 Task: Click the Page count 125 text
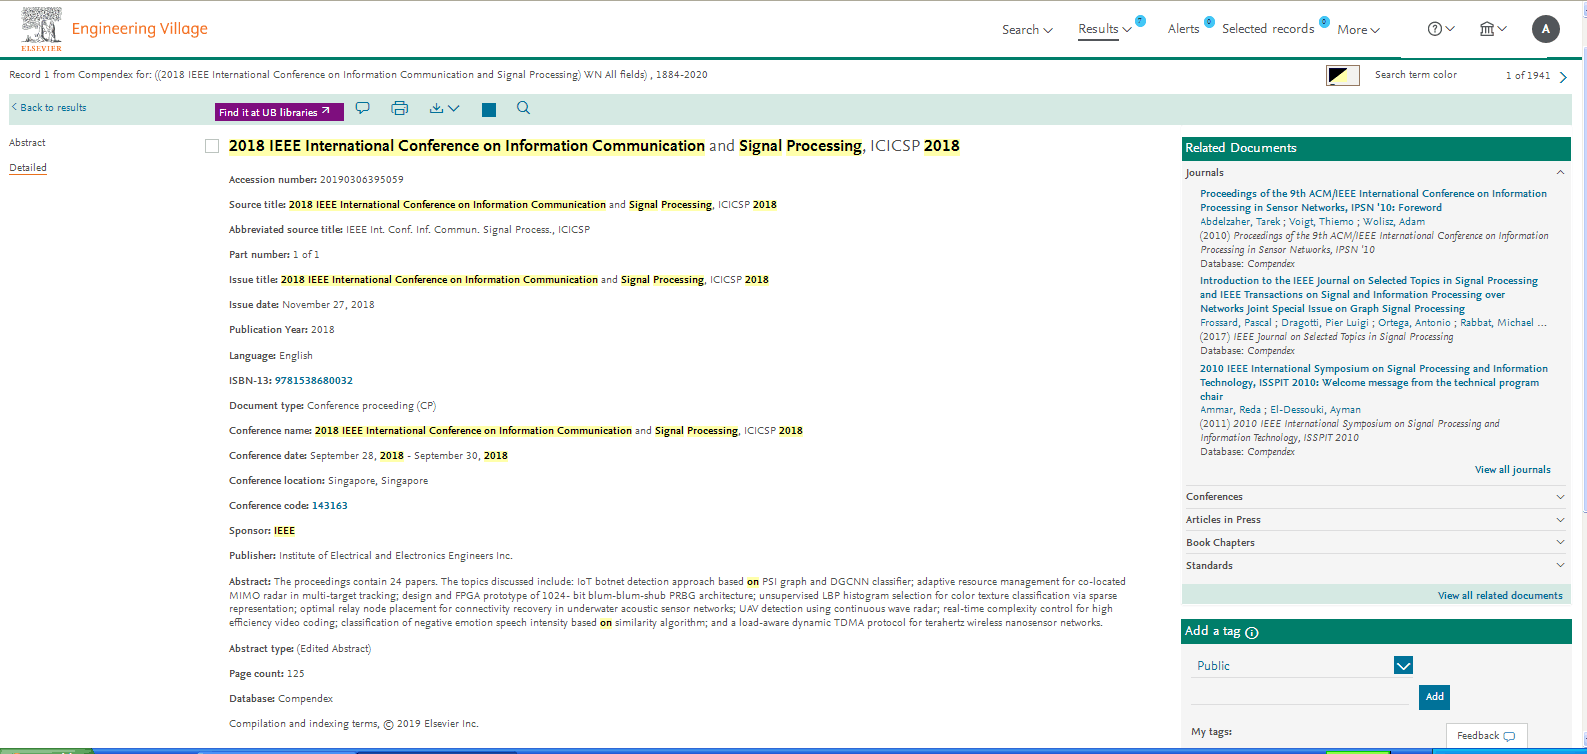(267, 674)
